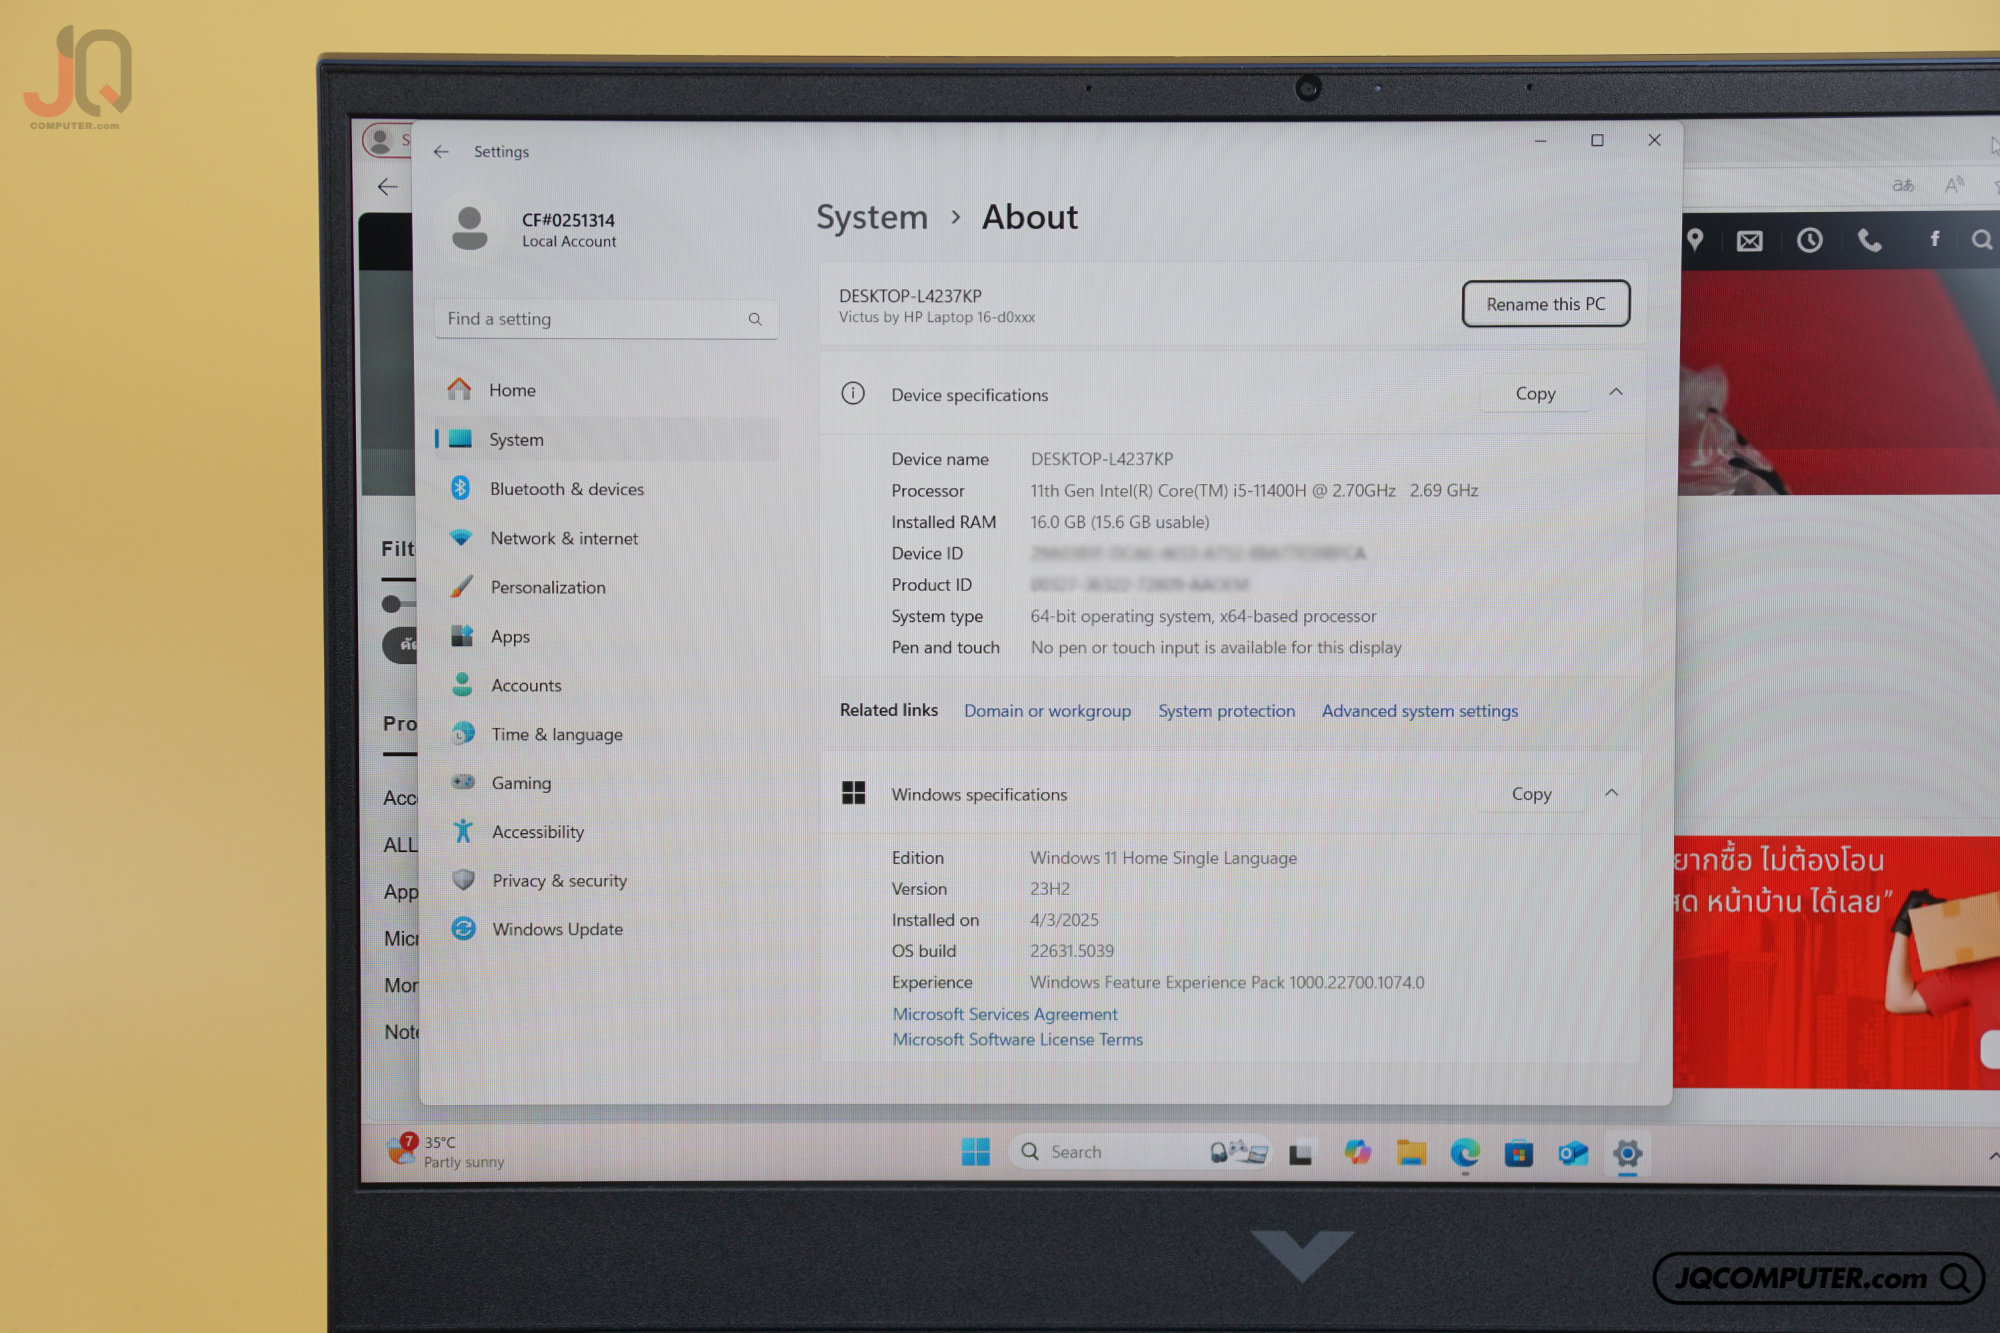Click in the Find a setting field

tap(606, 319)
